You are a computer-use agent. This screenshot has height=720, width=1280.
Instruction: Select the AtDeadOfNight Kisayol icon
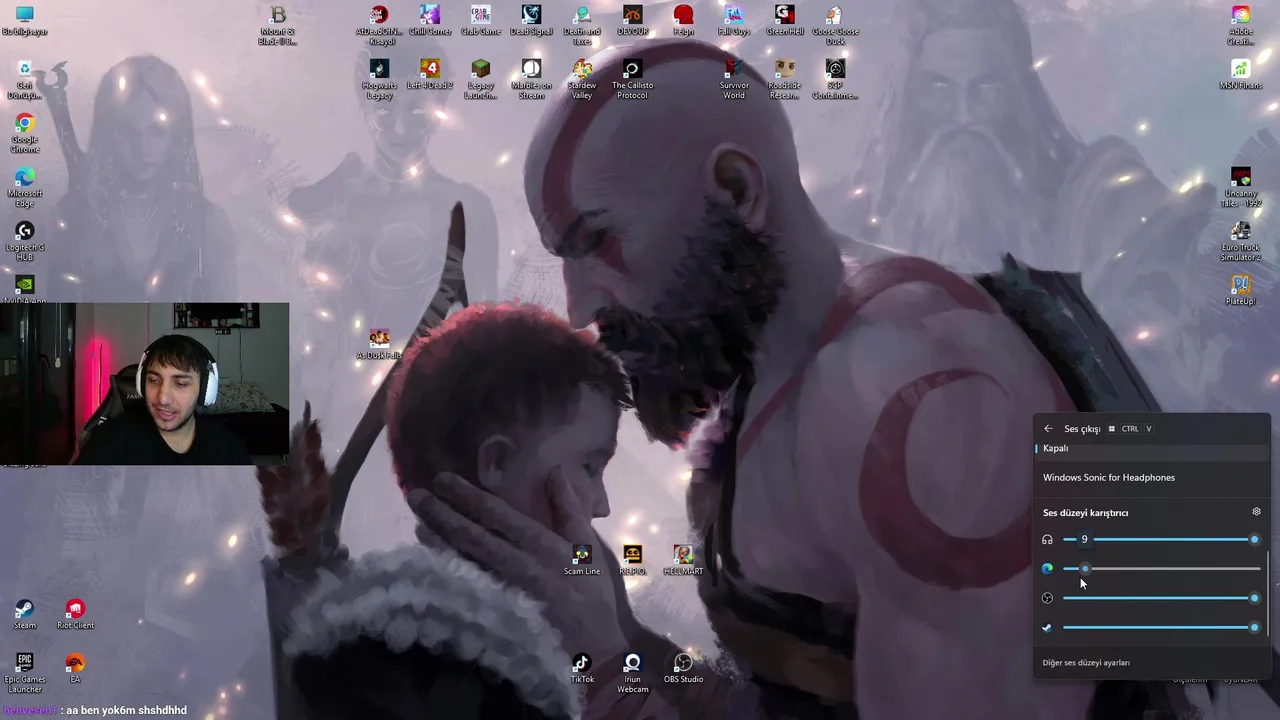tap(379, 25)
